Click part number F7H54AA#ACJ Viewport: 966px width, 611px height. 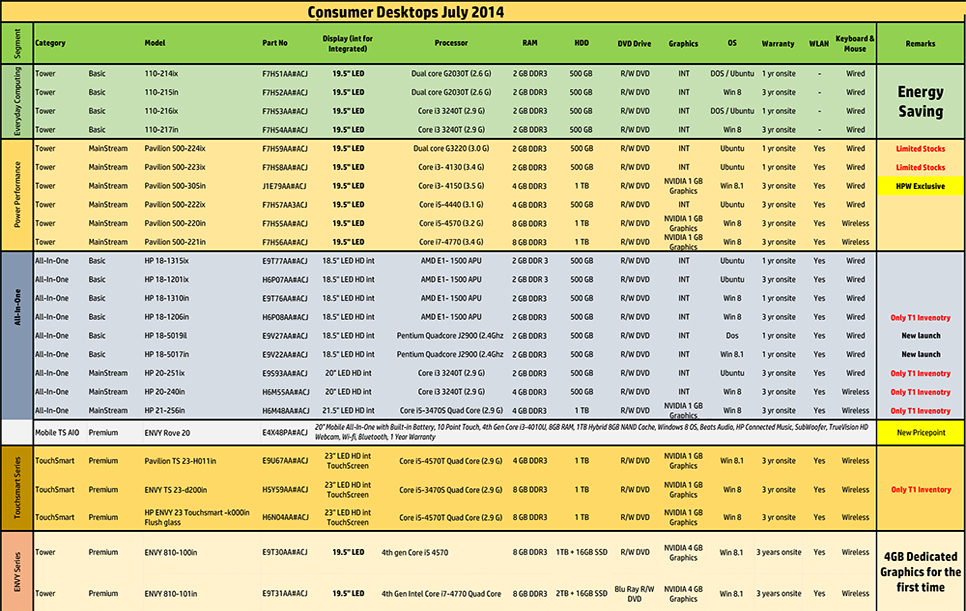tap(285, 130)
